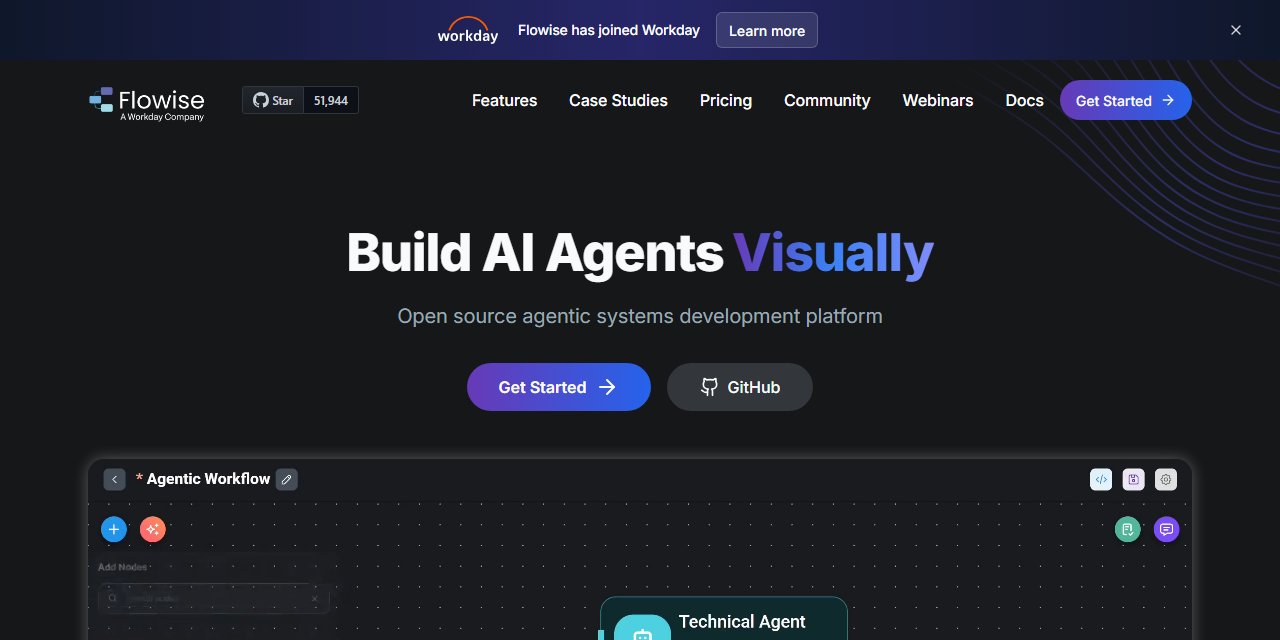Open the Community menu item
1280x640 pixels.
(x=827, y=100)
